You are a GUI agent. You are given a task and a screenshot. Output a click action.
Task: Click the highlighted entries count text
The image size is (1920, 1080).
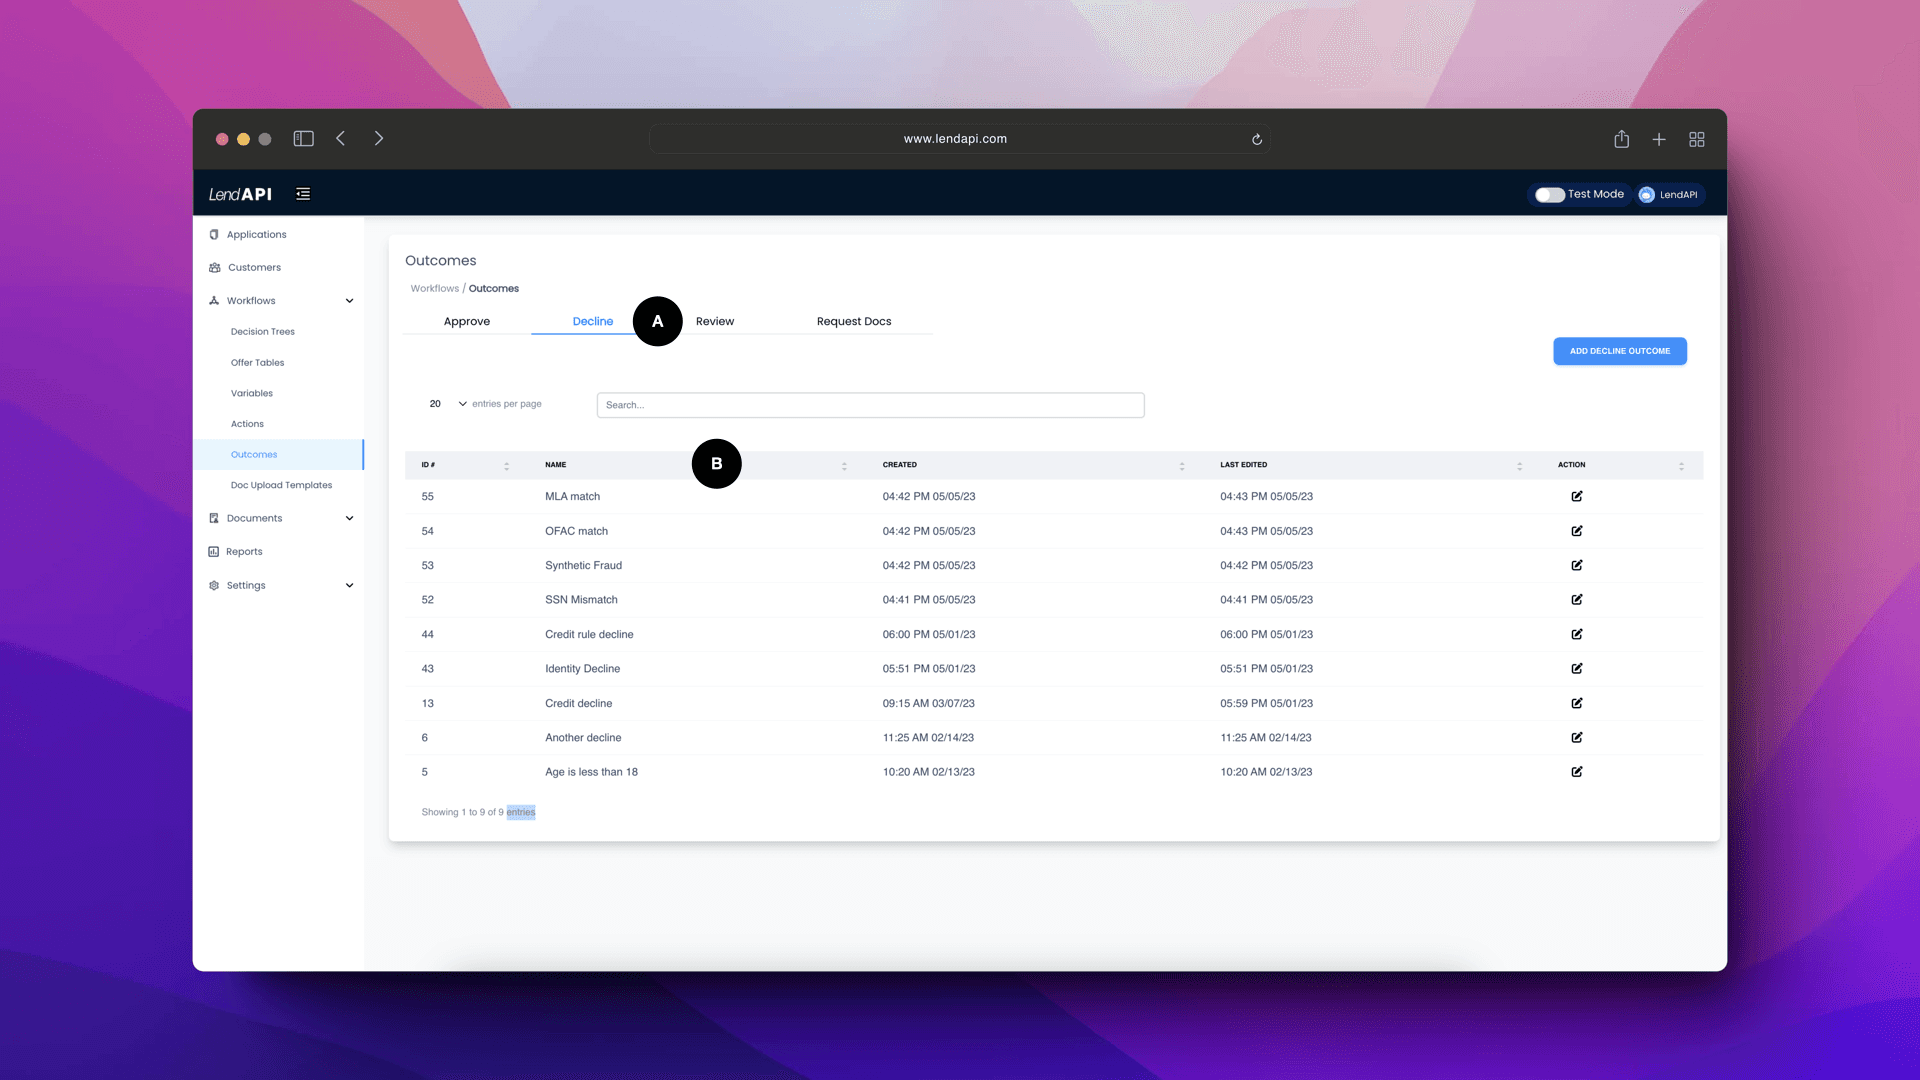click(x=521, y=811)
